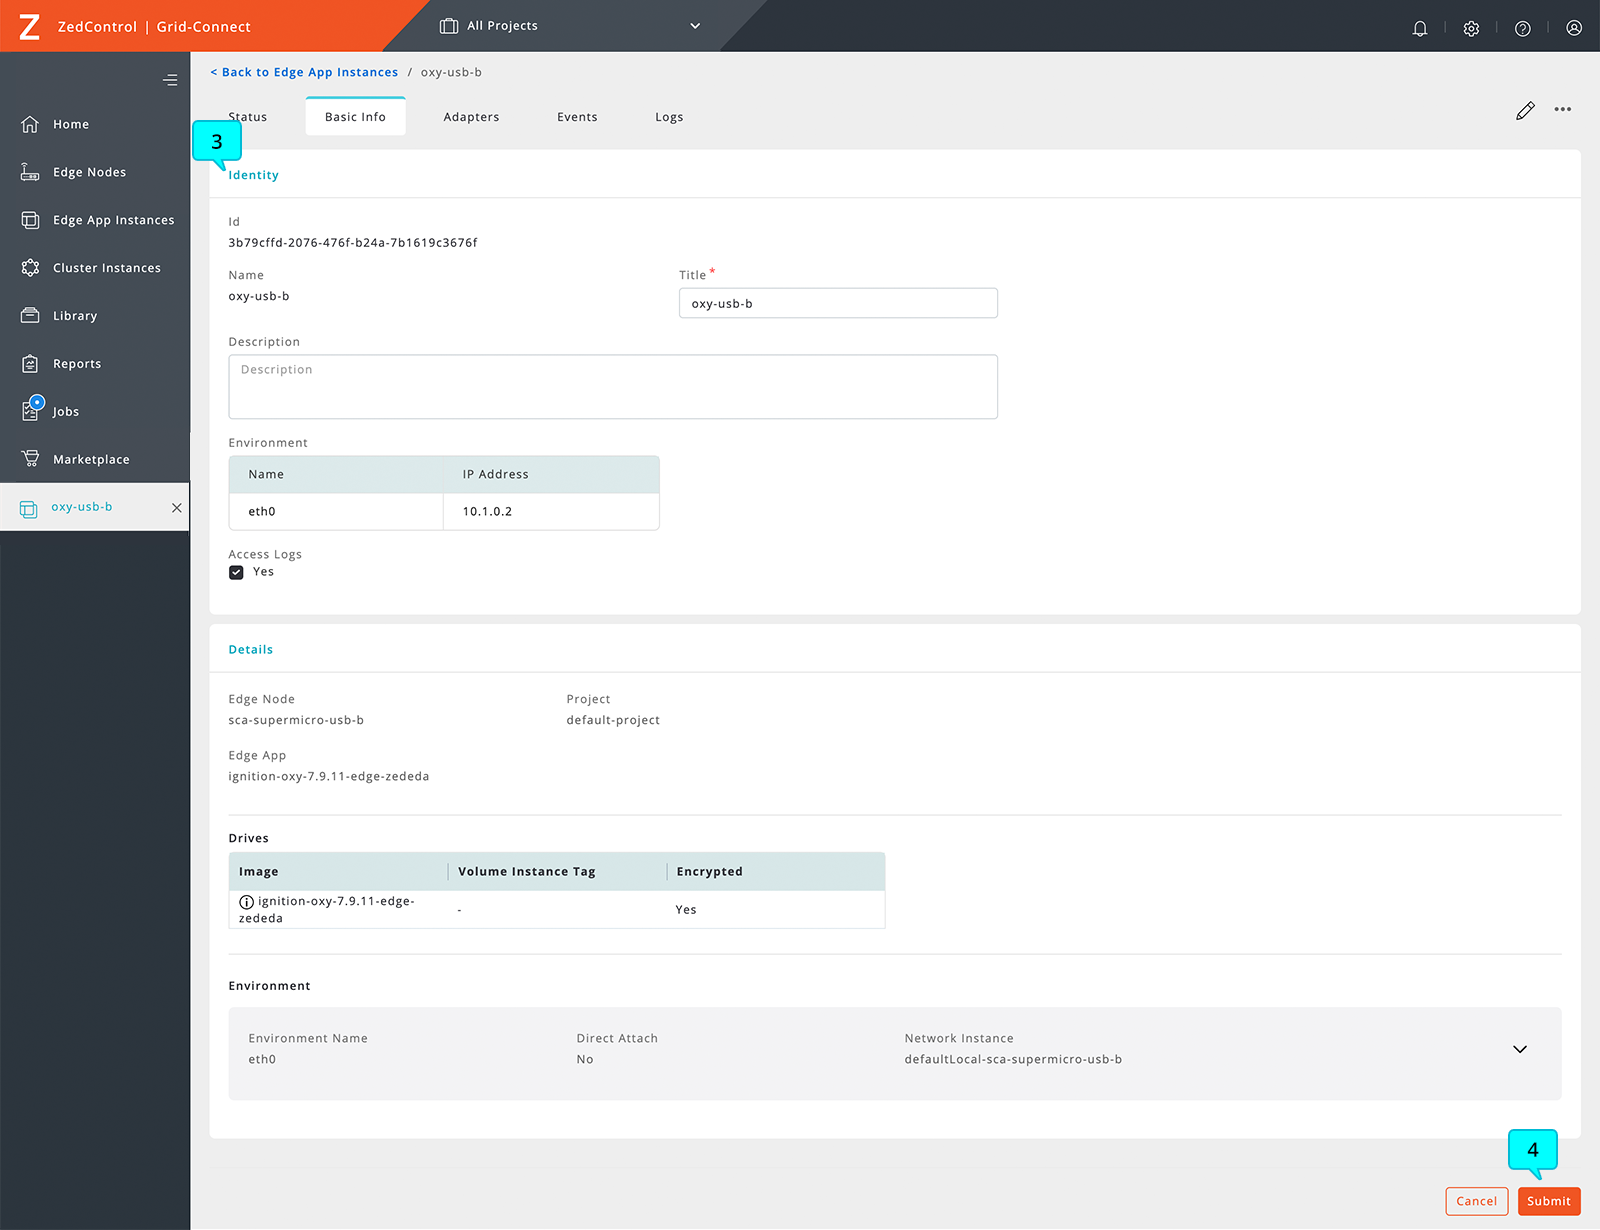Collapse the sidebar with hamburger icon
The image size is (1600, 1230).
[x=170, y=80]
